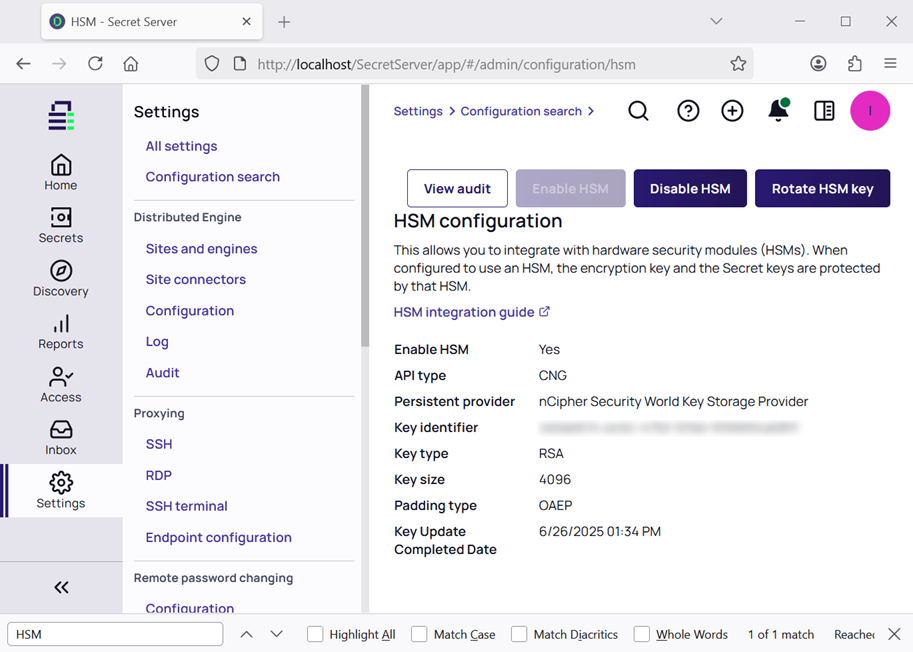Open Firefox application hamburger menu

890,63
